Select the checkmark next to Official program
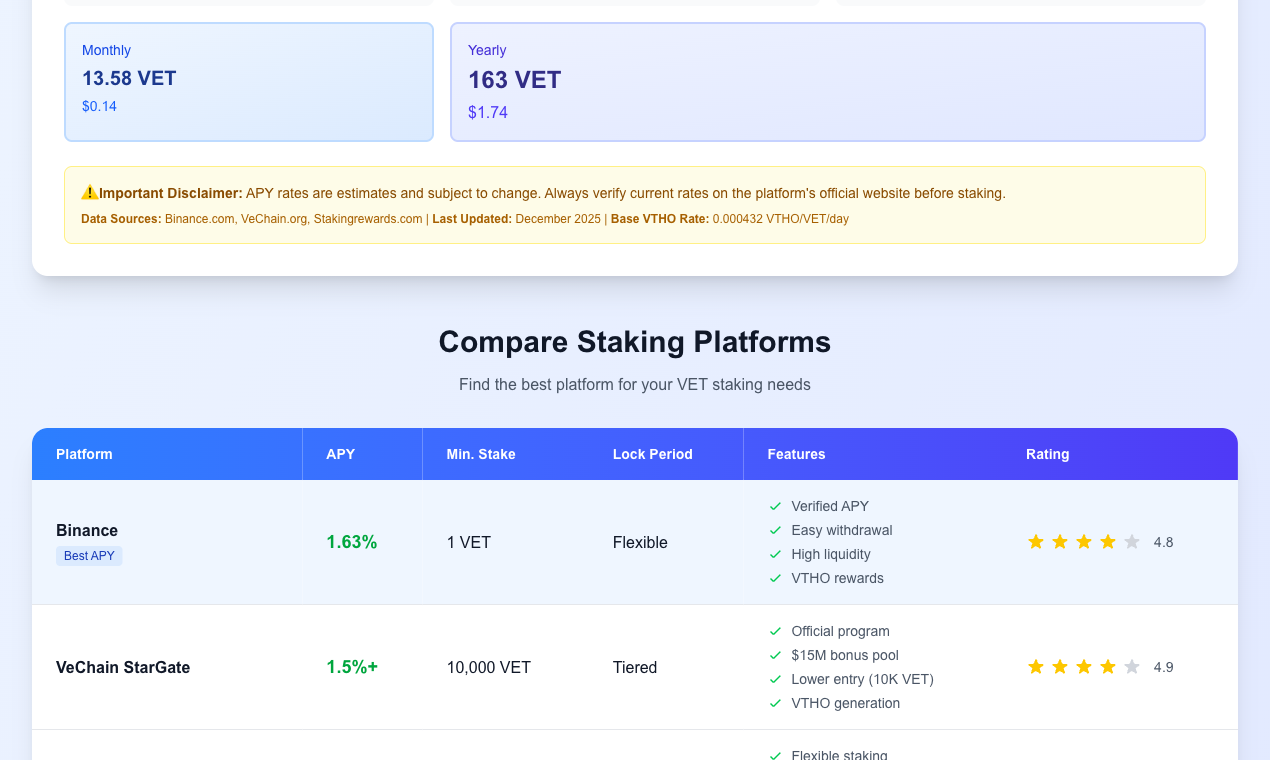The width and height of the screenshot is (1270, 760). pyautogui.click(x=775, y=631)
